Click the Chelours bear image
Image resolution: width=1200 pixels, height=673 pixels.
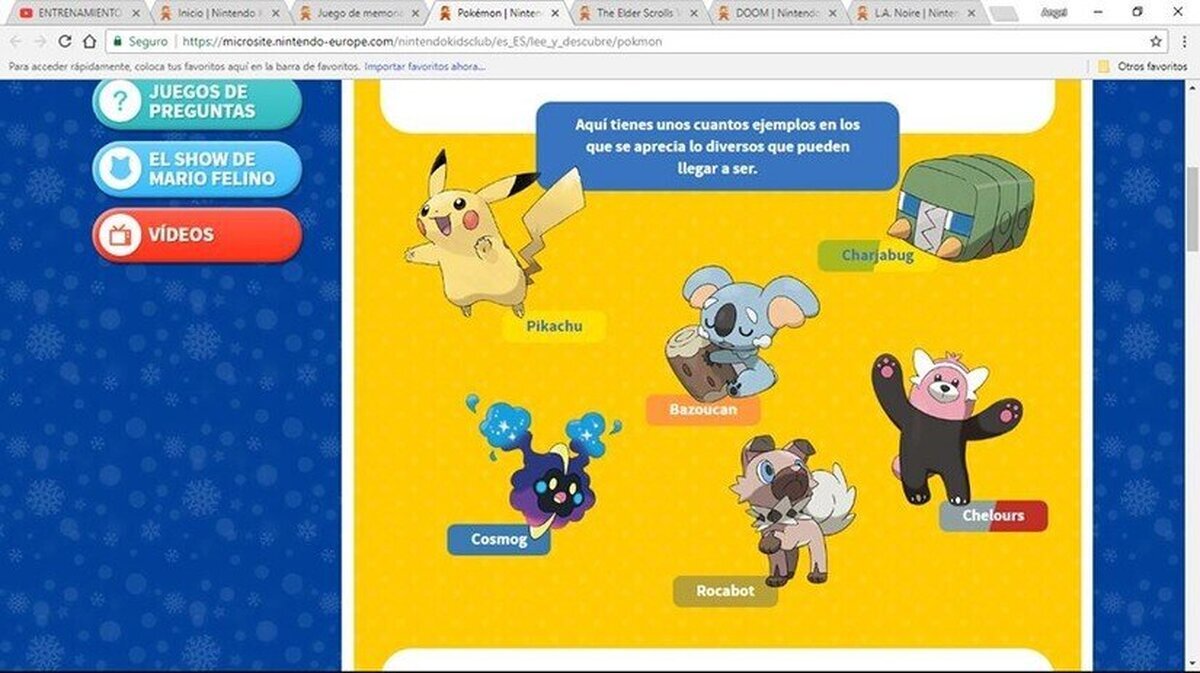tap(946, 427)
